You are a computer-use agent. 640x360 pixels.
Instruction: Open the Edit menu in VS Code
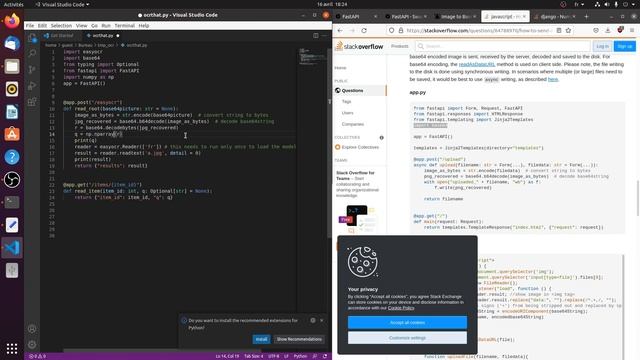[42, 26]
